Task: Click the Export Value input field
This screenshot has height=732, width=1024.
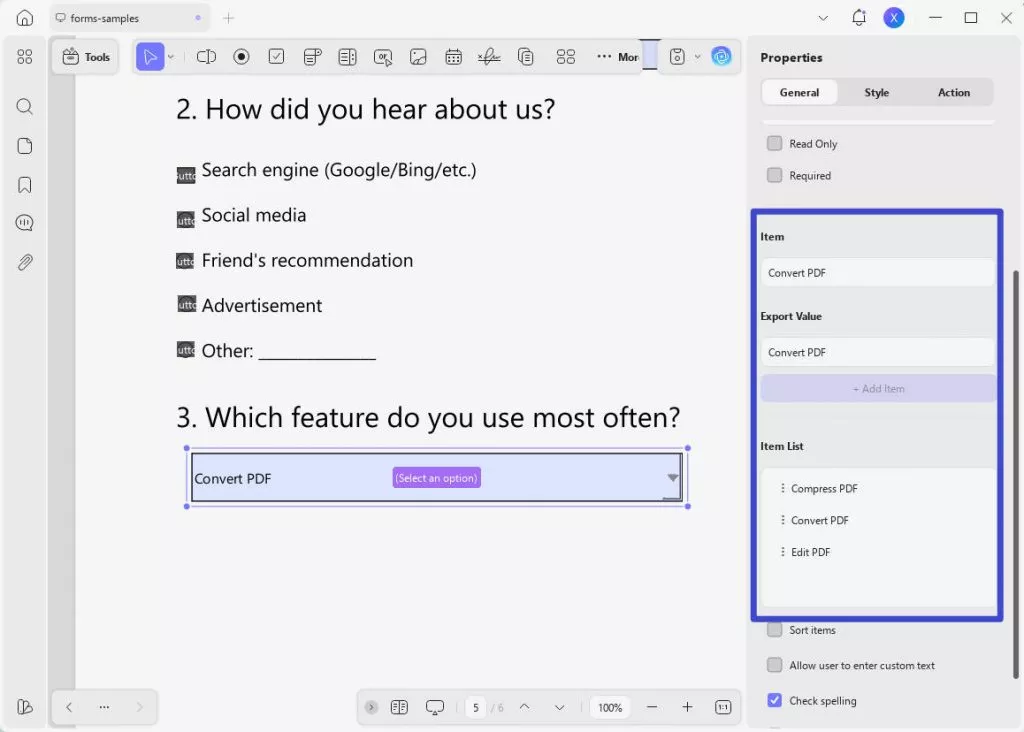Action: [877, 353]
